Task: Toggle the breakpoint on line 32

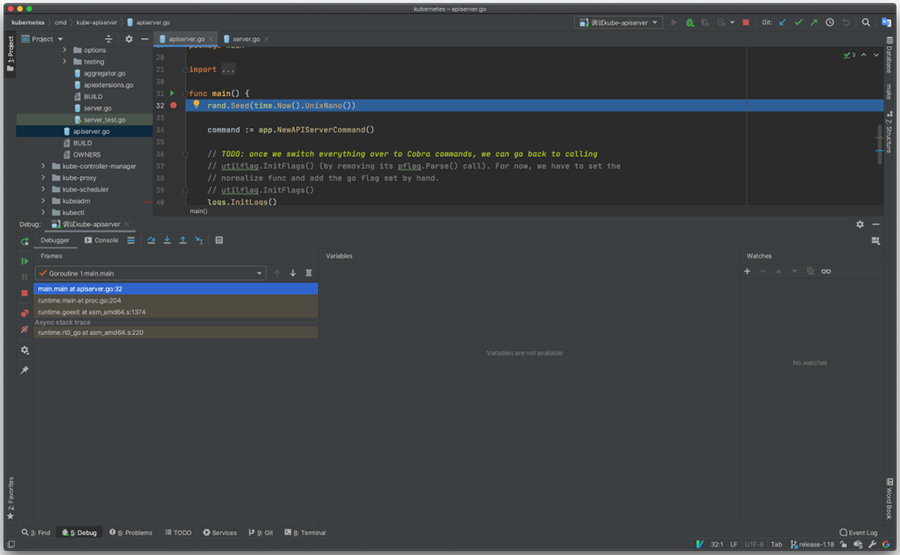Action: click(x=173, y=105)
